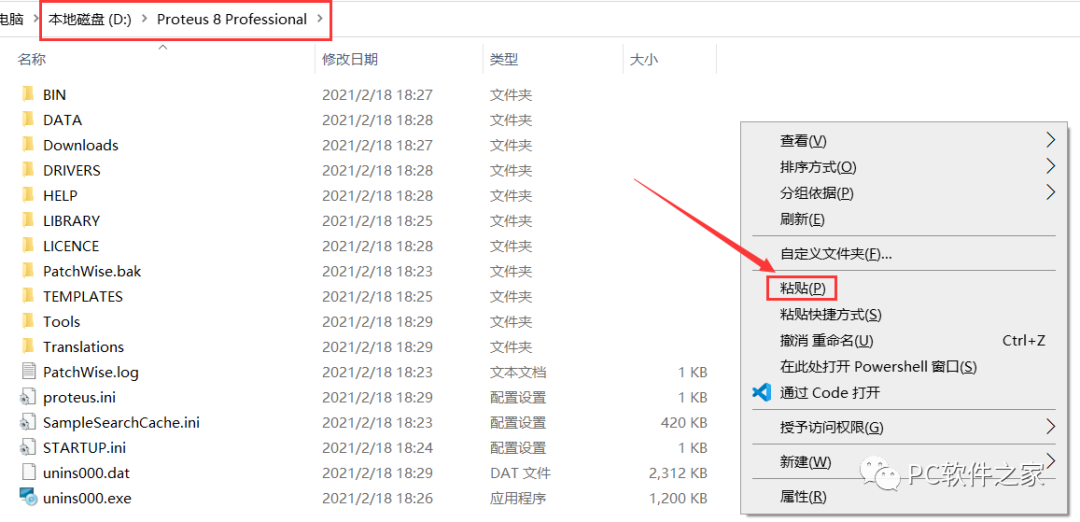Click Proteus 8 Professional breadcrumb segment

232,19
